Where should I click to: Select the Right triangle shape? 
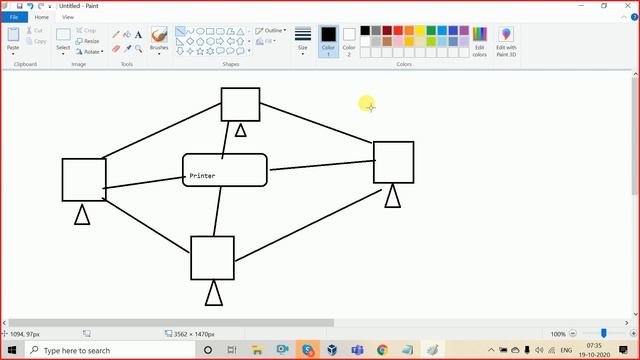[x=180, y=41]
